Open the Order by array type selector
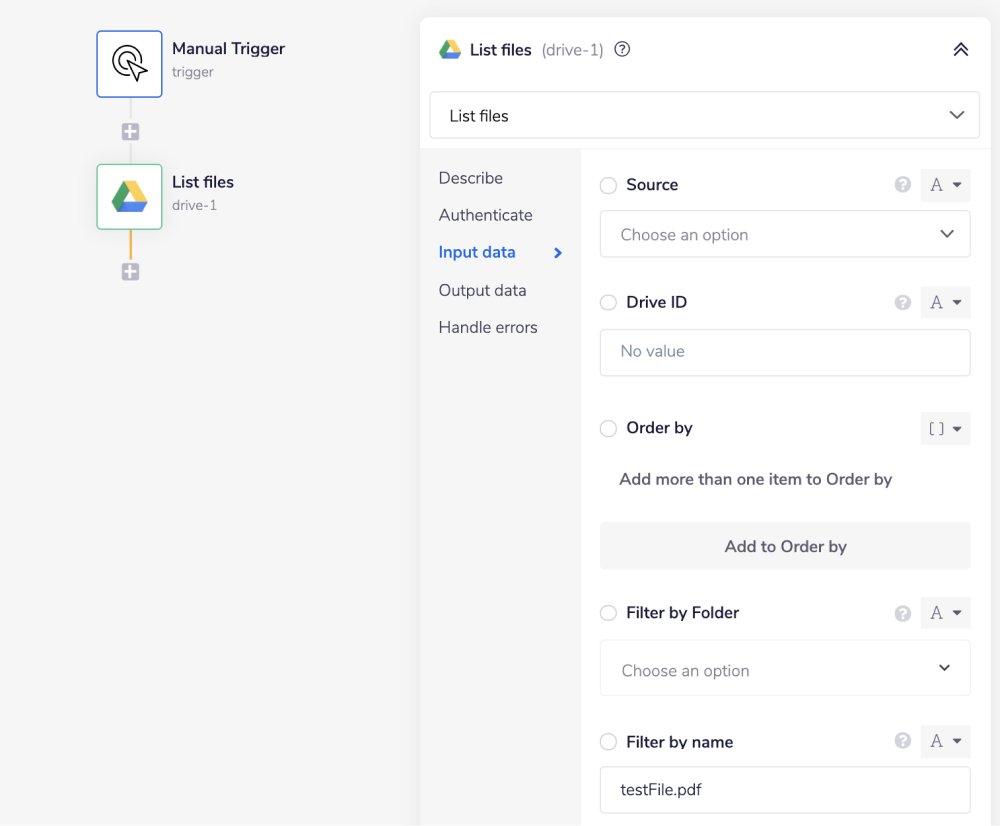The width and height of the screenshot is (1000, 826). [x=945, y=428]
